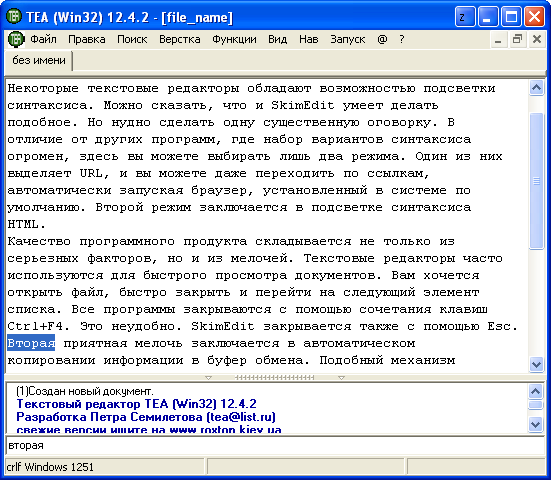Click the editor scrollbar down arrow

click(x=536, y=364)
